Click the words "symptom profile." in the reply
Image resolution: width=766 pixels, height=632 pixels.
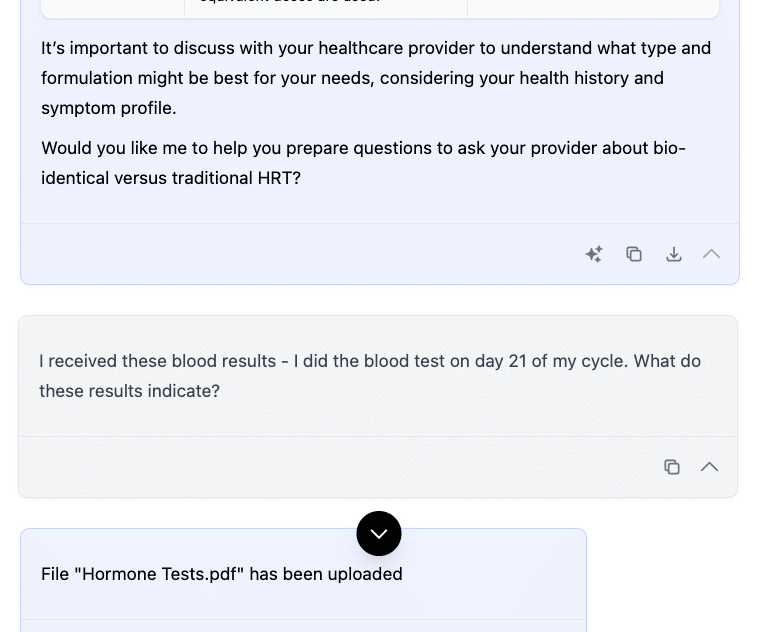[109, 107]
